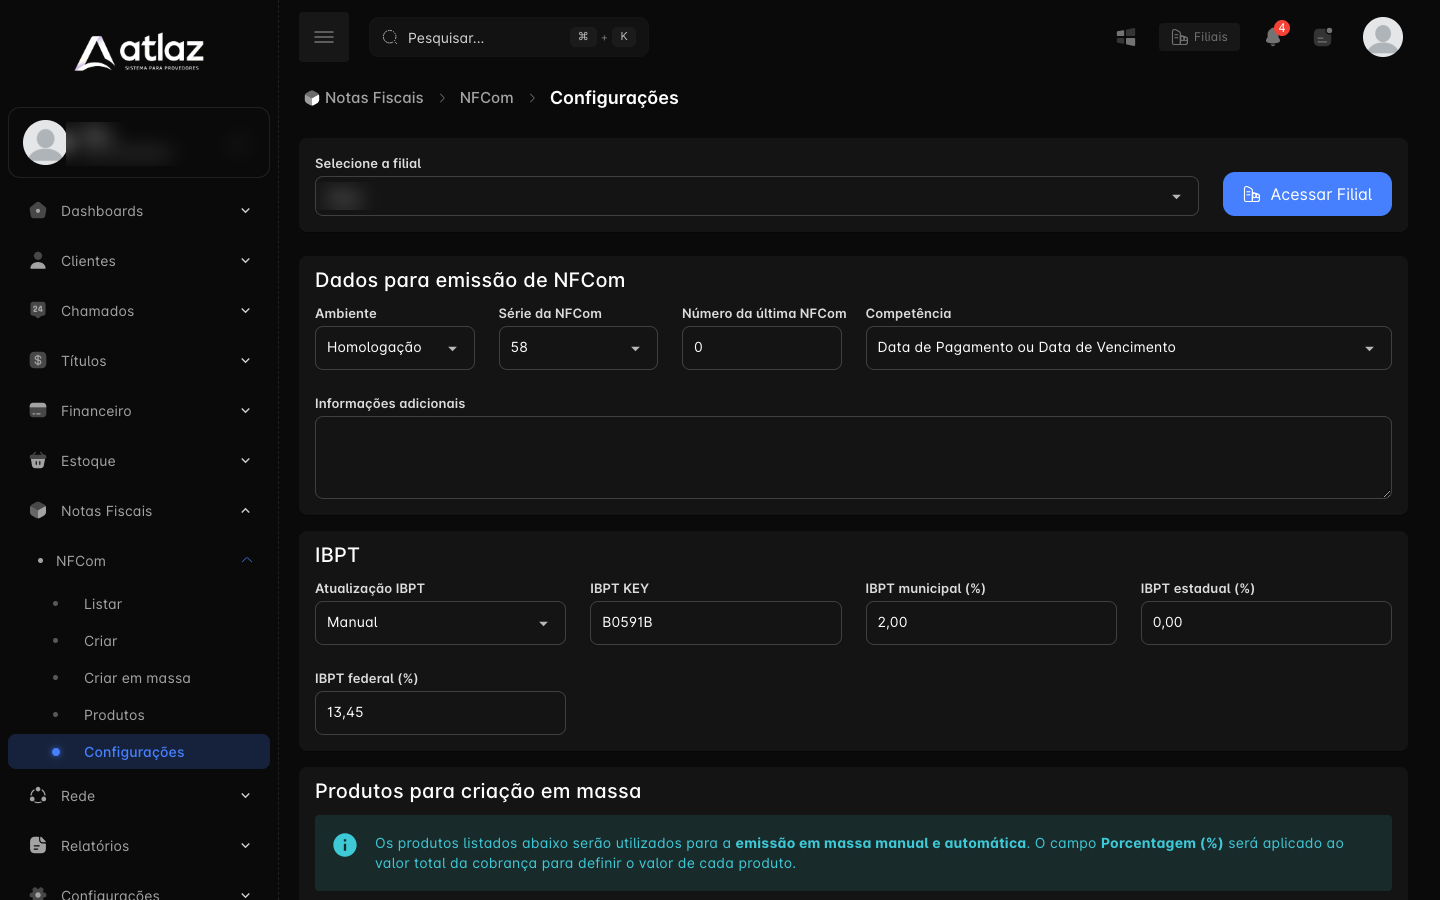
Task: Toggle the hamburger sidebar menu button
Action: pos(324,37)
